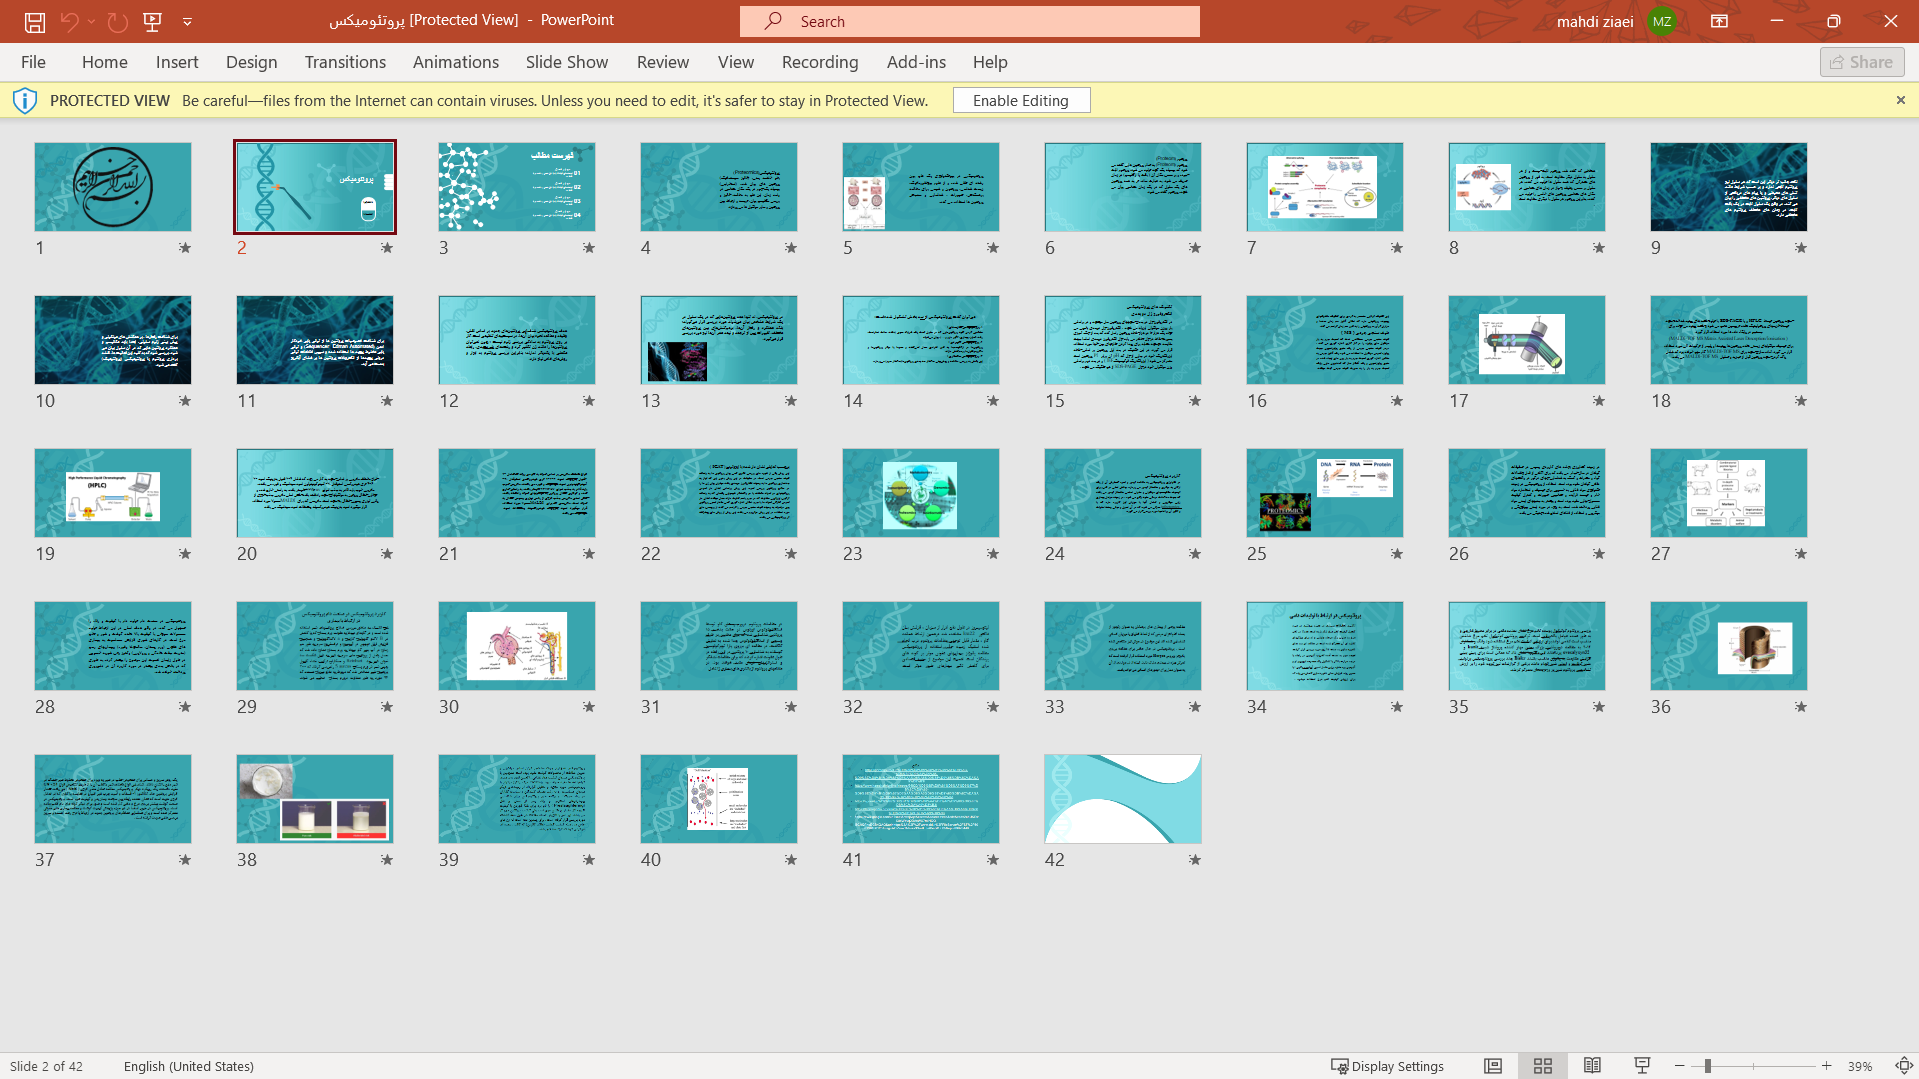Switch to the Design tab

coord(252,62)
